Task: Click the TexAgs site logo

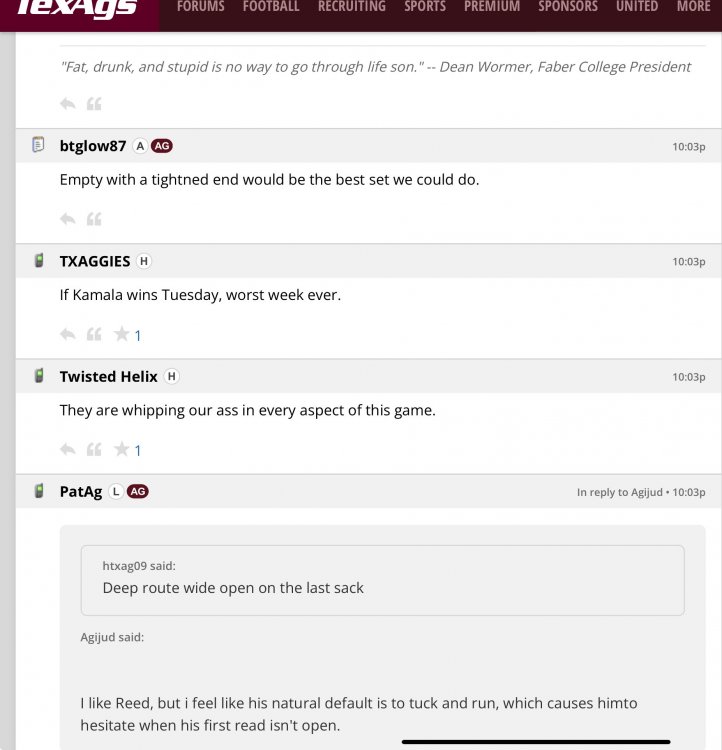Action: coord(77,10)
